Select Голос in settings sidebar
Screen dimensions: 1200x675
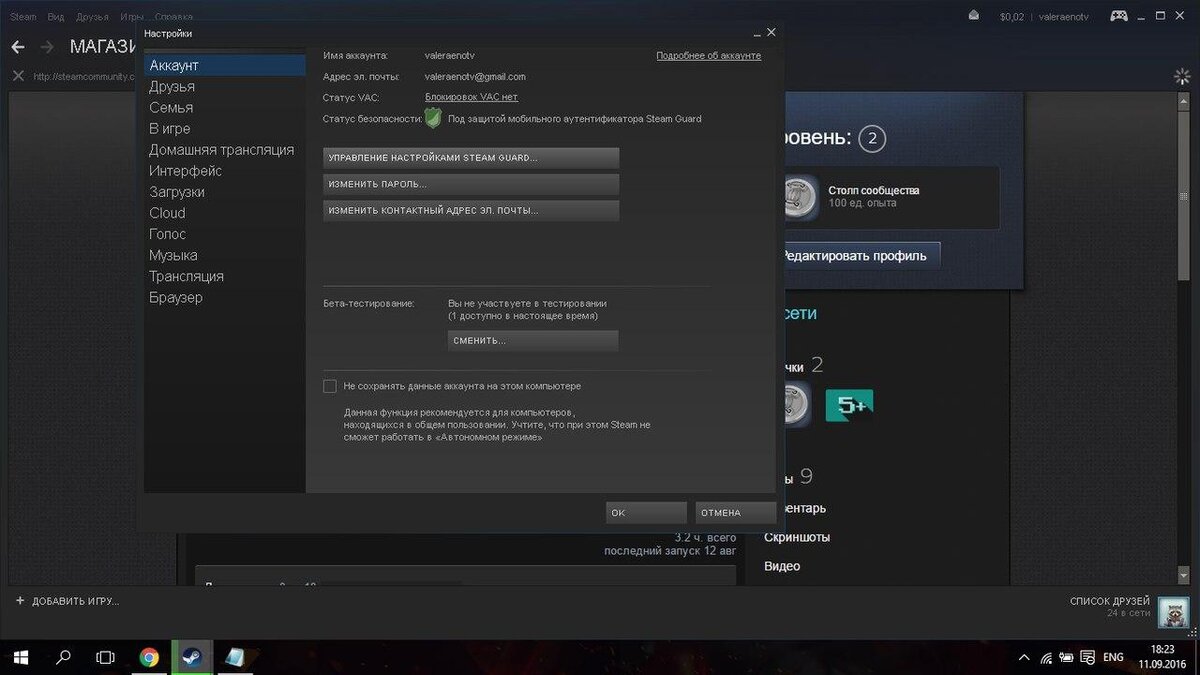pyautogui.click(x=225, y=233)
